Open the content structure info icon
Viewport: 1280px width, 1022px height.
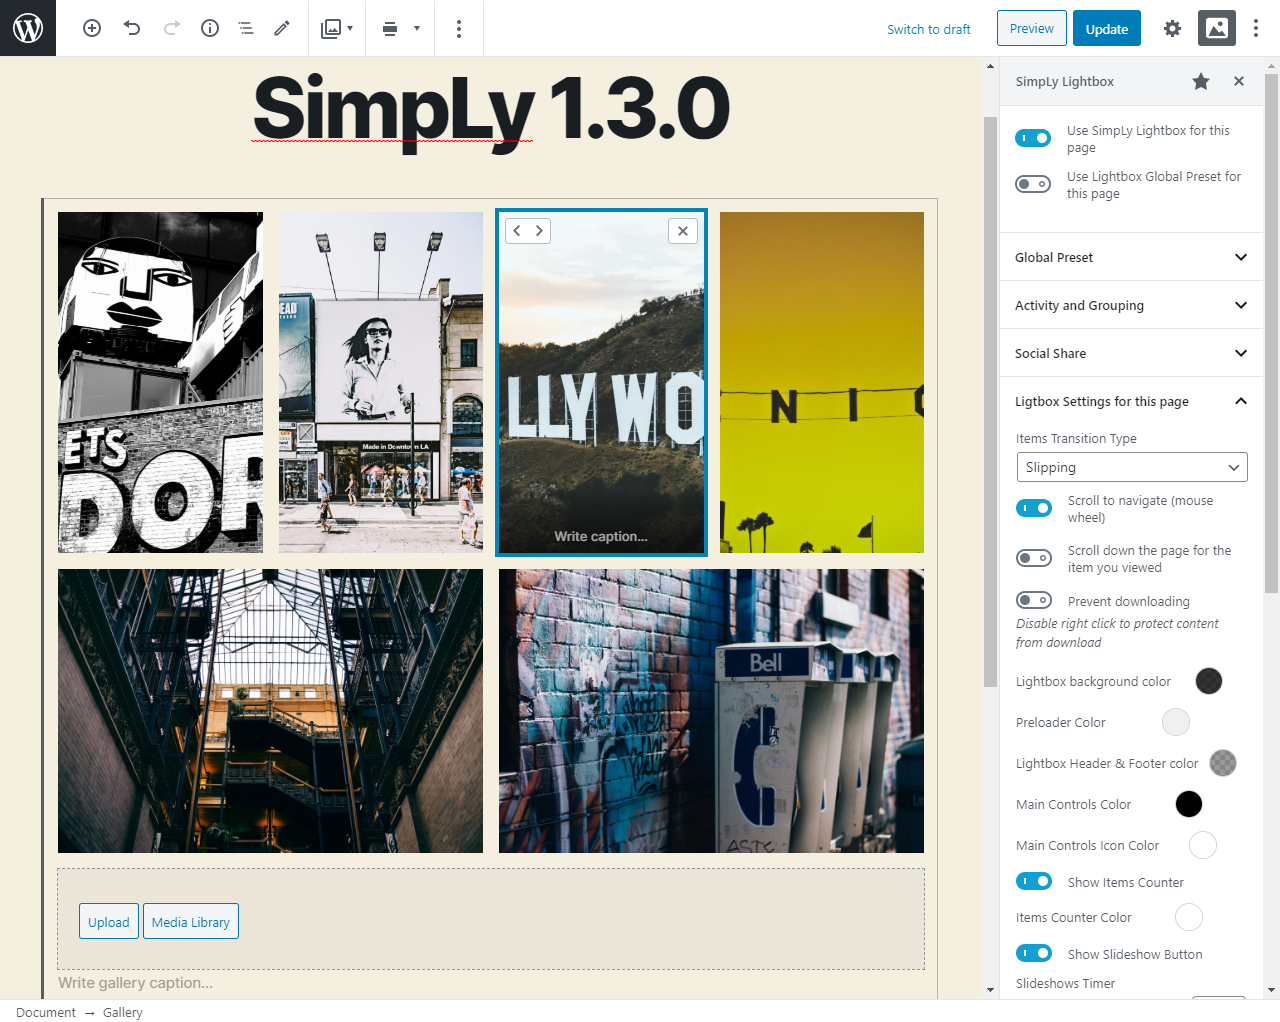click(210, 28)
